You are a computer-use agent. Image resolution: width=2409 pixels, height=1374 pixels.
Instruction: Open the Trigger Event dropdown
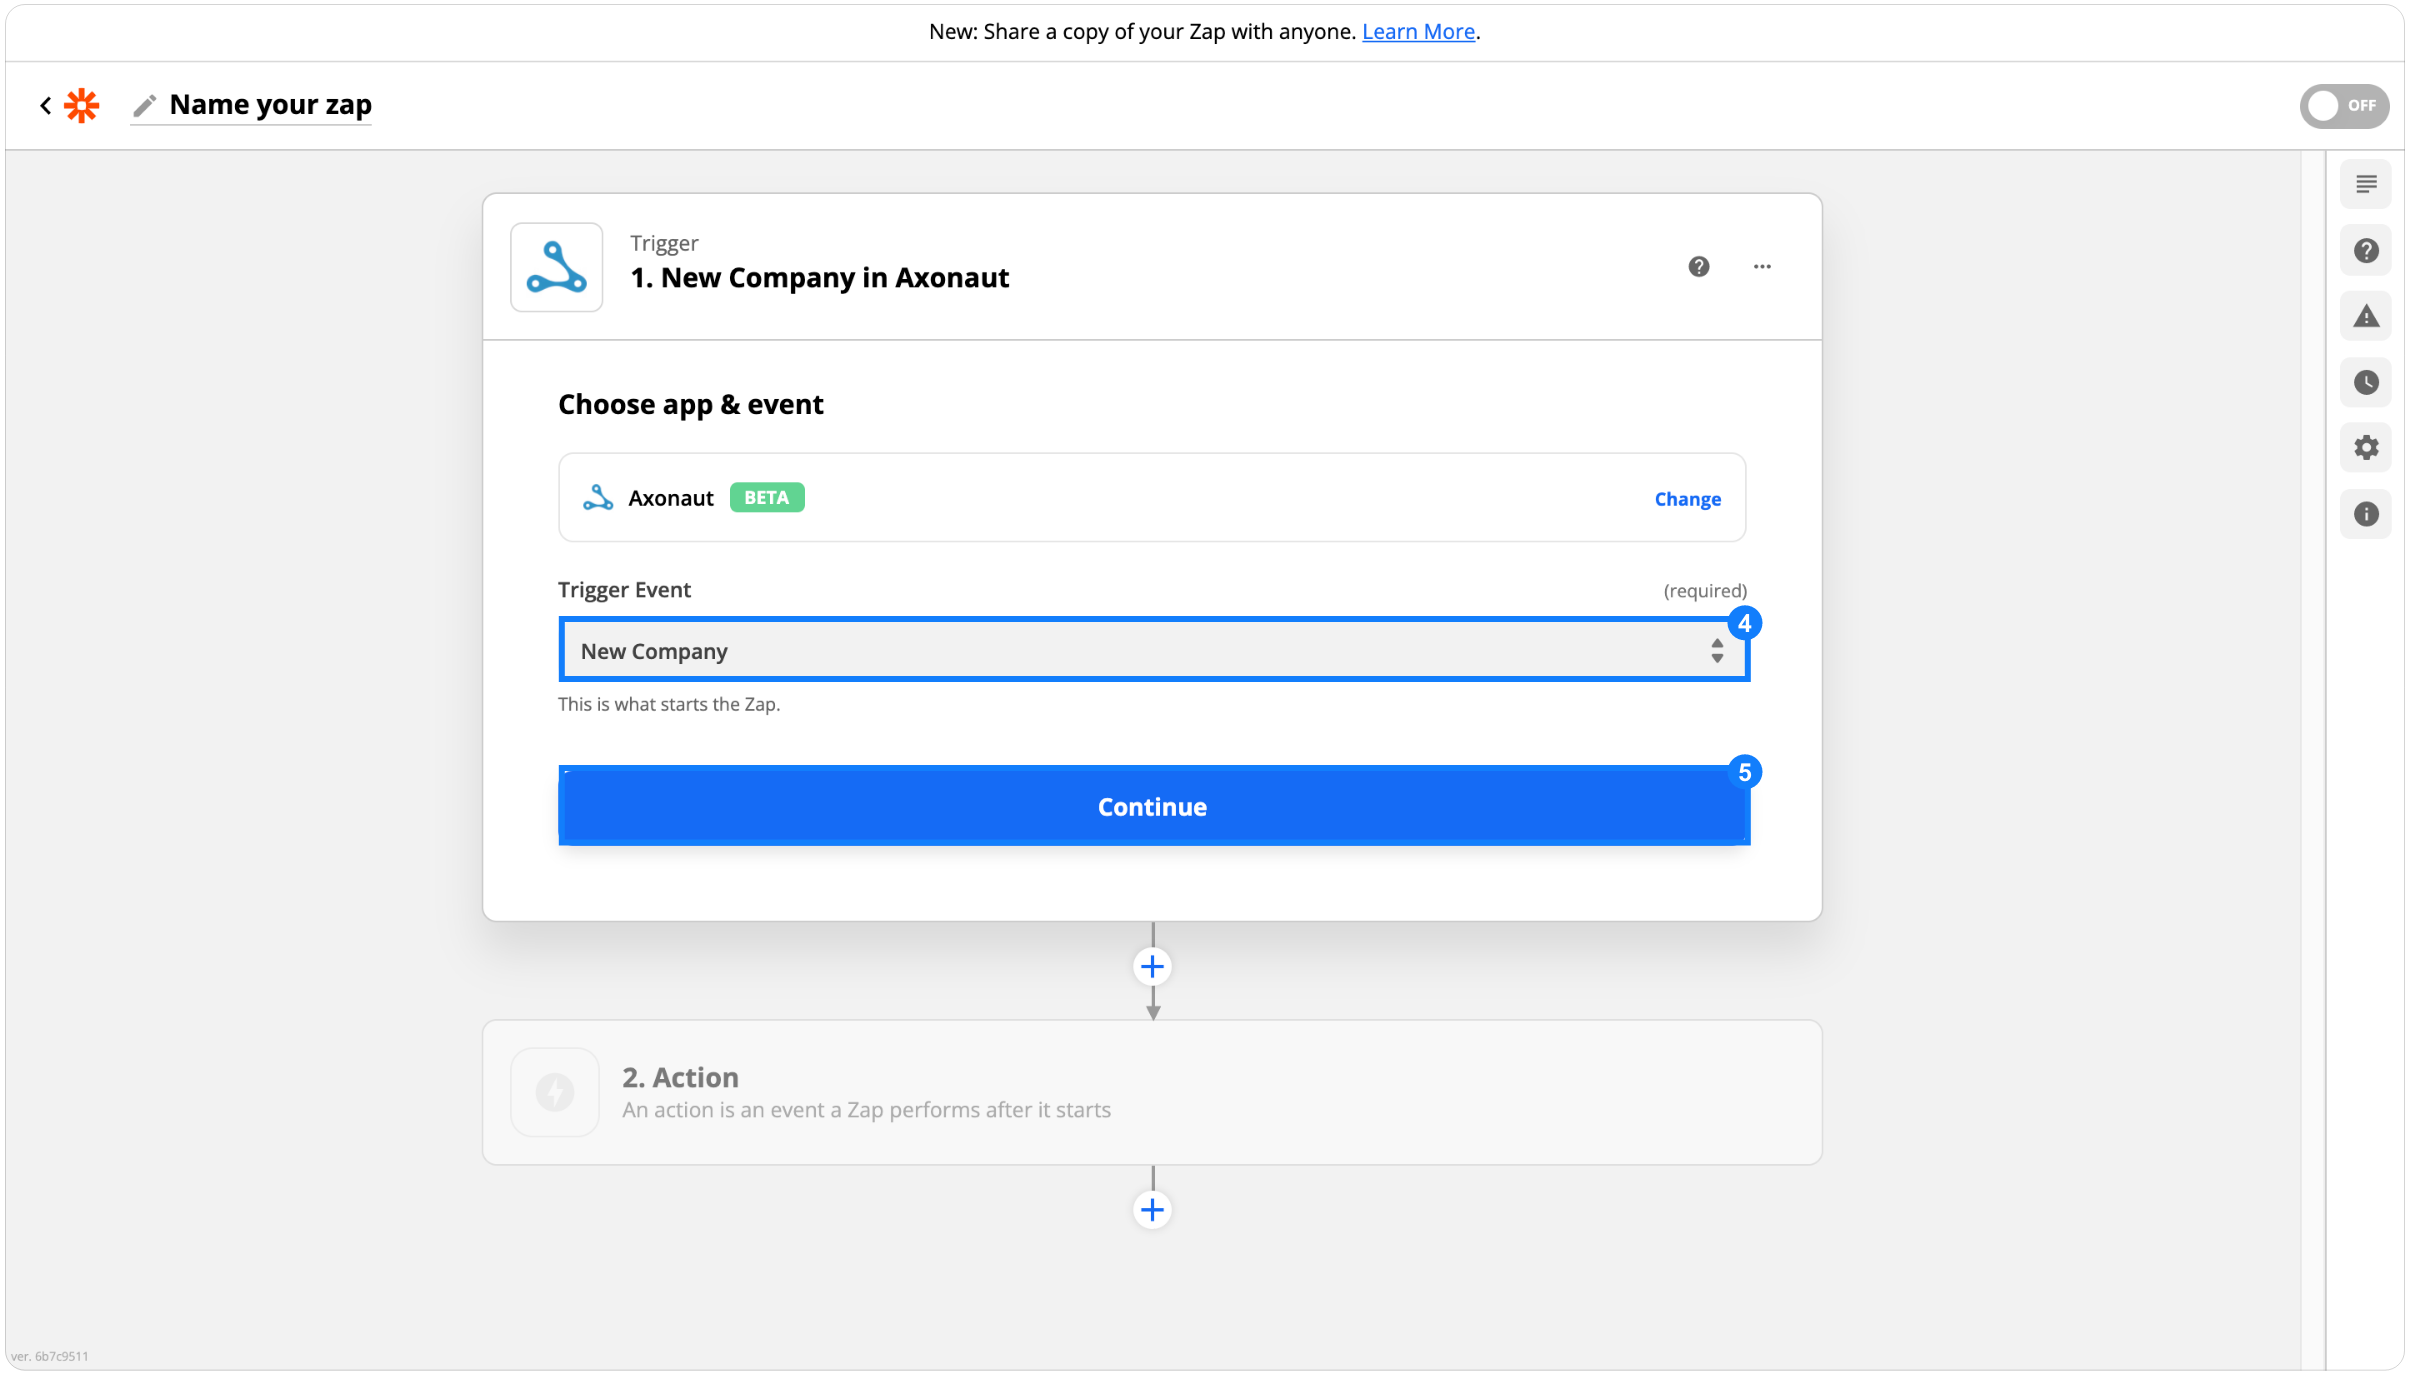point(1154,650)
